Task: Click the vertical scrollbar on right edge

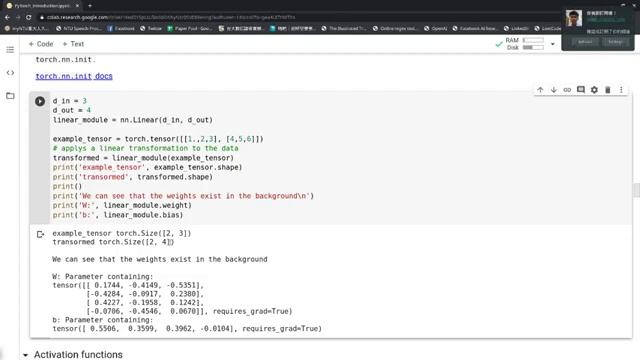Action: pyautogui.click(x=636, y=190)
